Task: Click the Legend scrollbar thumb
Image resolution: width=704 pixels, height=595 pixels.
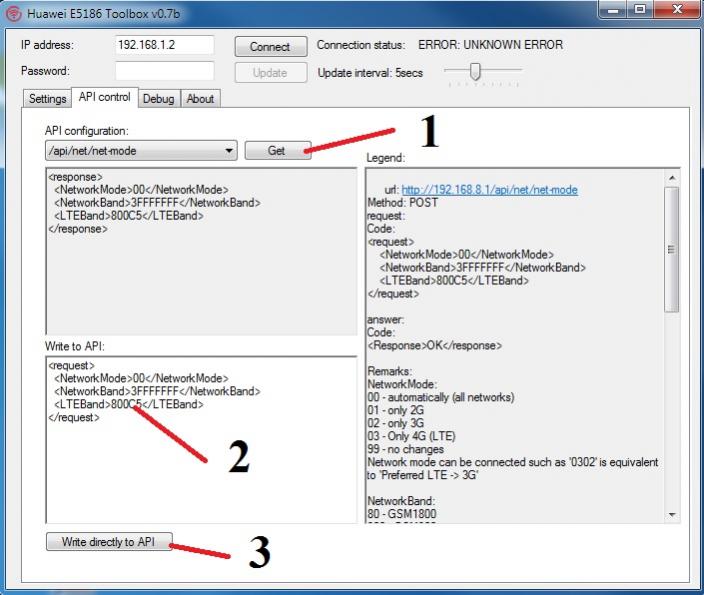Action: coord(672,249)
